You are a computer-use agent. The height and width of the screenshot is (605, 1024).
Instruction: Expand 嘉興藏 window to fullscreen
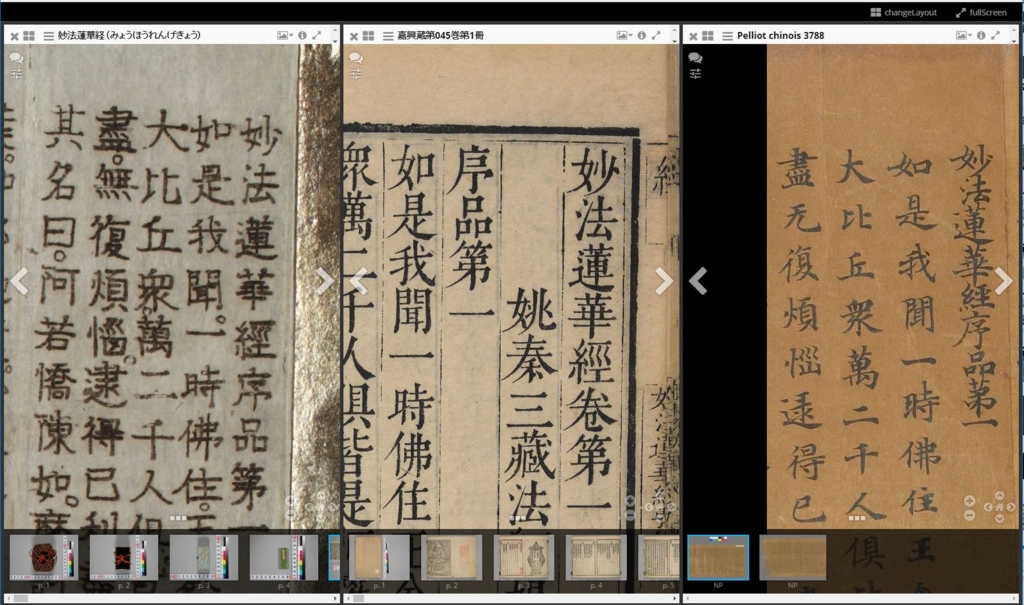[x=656, y=36]
